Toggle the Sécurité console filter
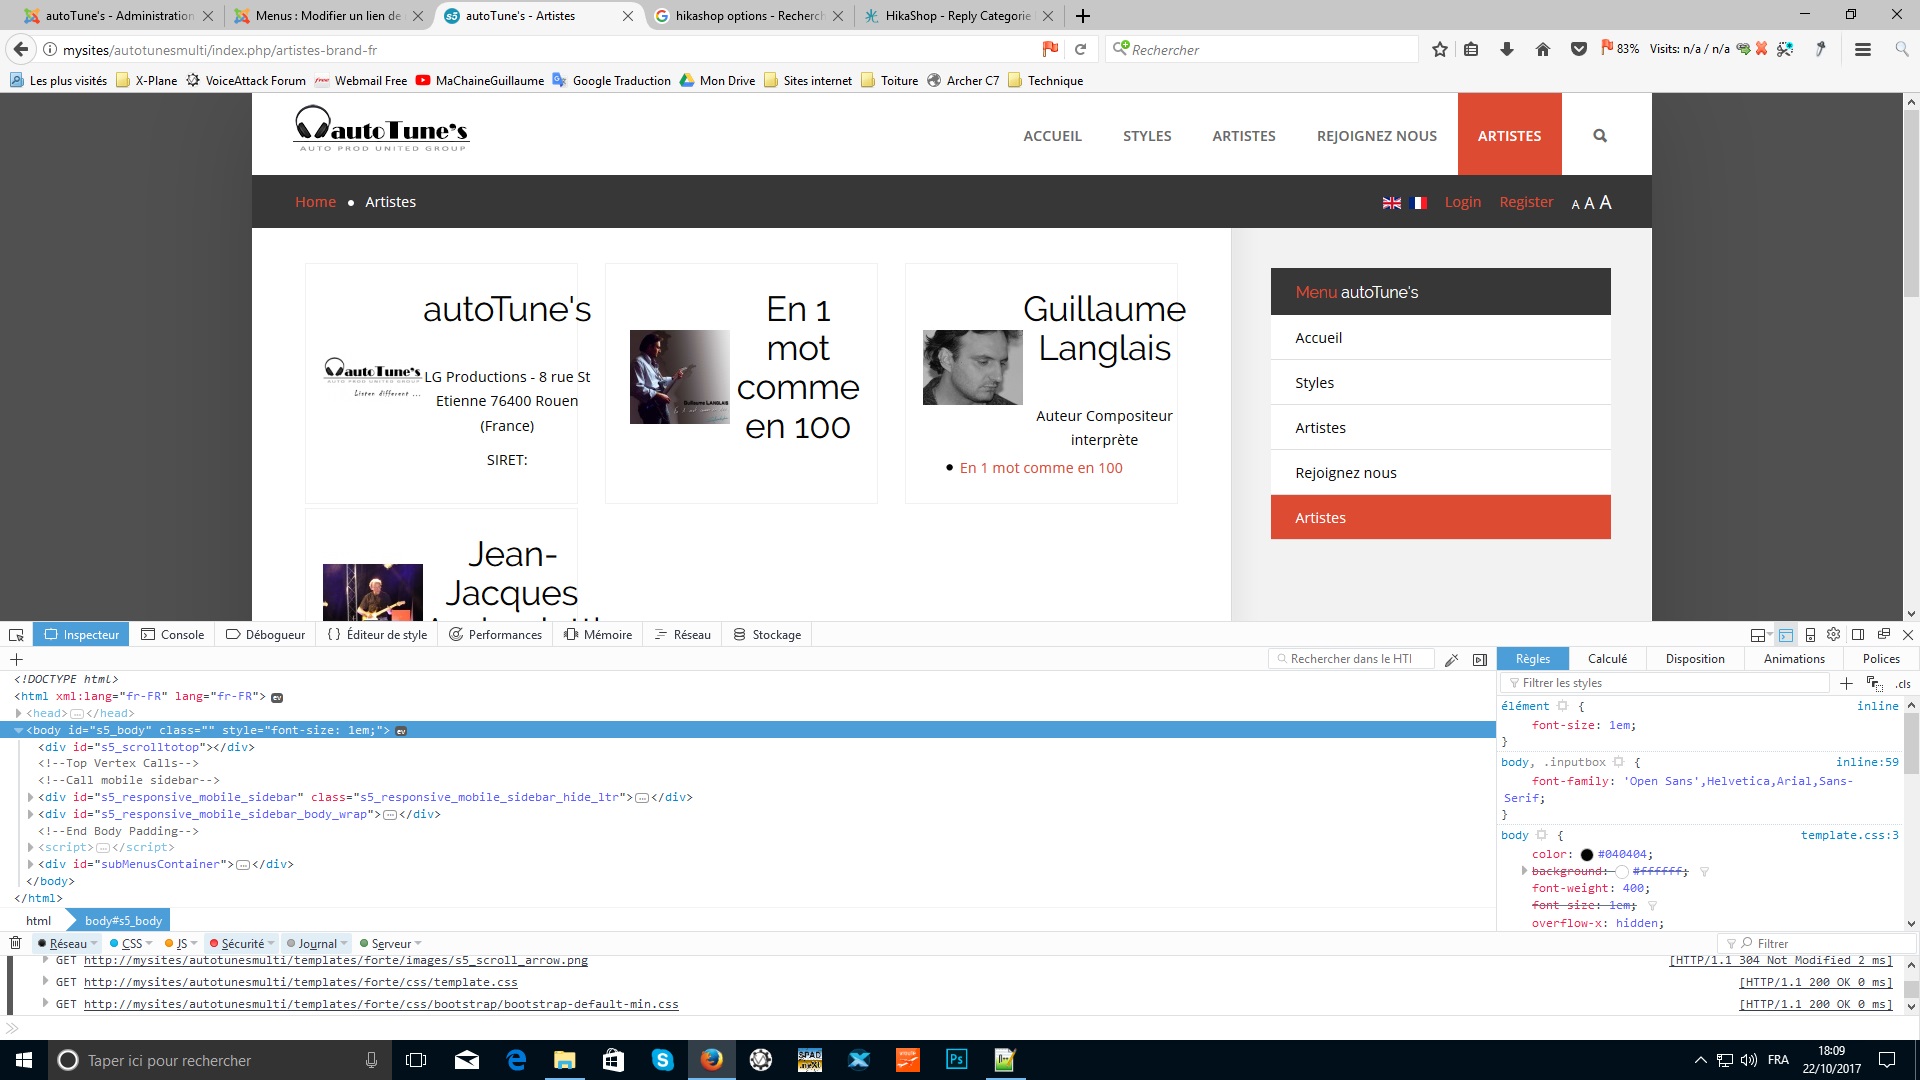Screen dimensions: 1920x1080 [x=242, y=944]
